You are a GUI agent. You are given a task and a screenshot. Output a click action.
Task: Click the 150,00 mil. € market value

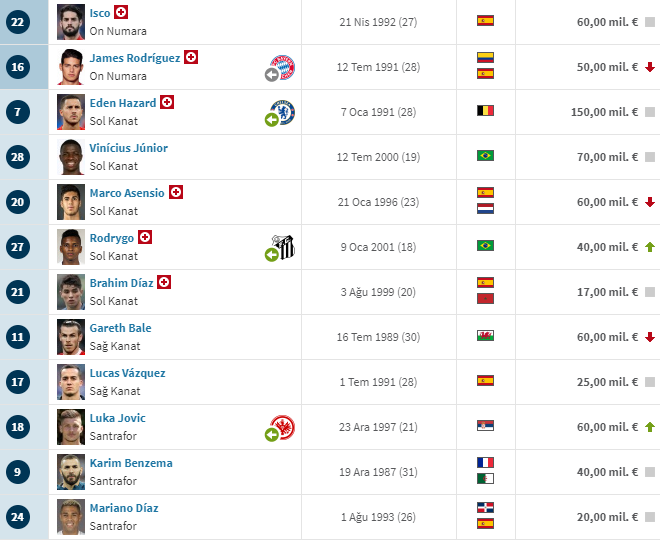[x=604, y=112]
